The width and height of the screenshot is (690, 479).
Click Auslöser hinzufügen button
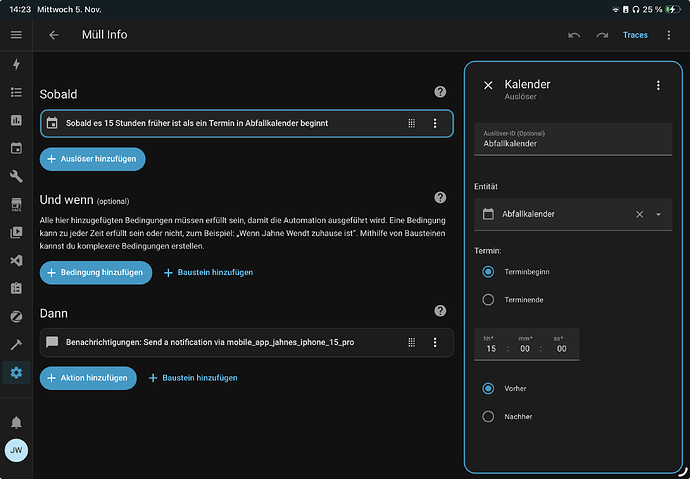pos(93,158)
